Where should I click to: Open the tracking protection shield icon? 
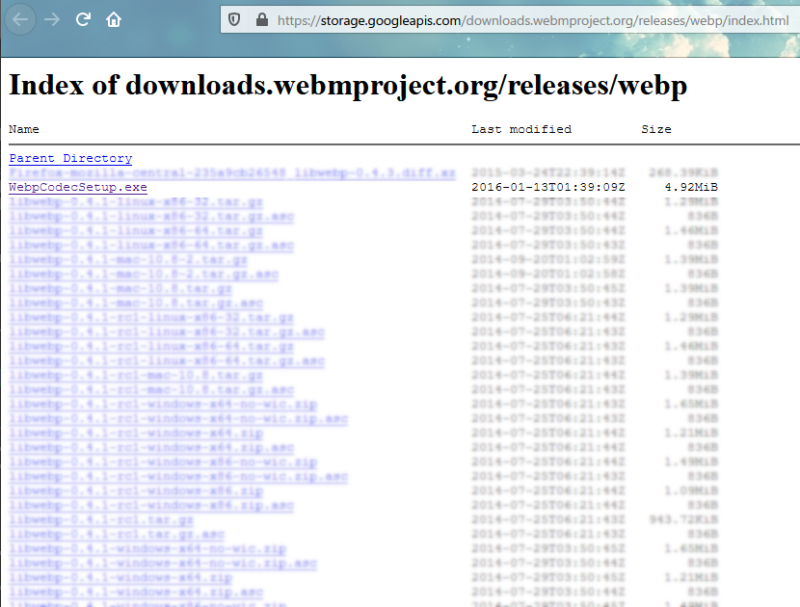pyautogui.click(x=235, y=19)
